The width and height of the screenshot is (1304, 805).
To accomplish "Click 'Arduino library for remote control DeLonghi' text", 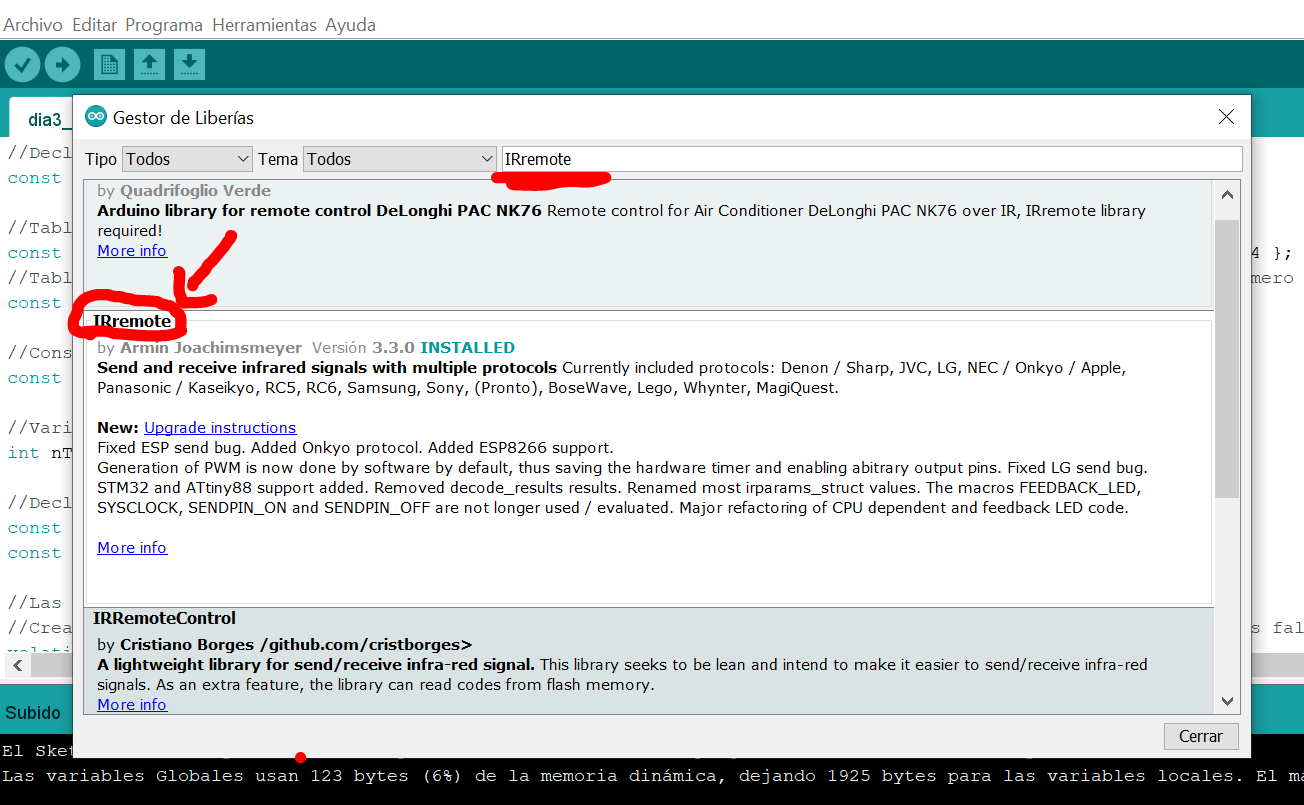I will click(319, 211).
